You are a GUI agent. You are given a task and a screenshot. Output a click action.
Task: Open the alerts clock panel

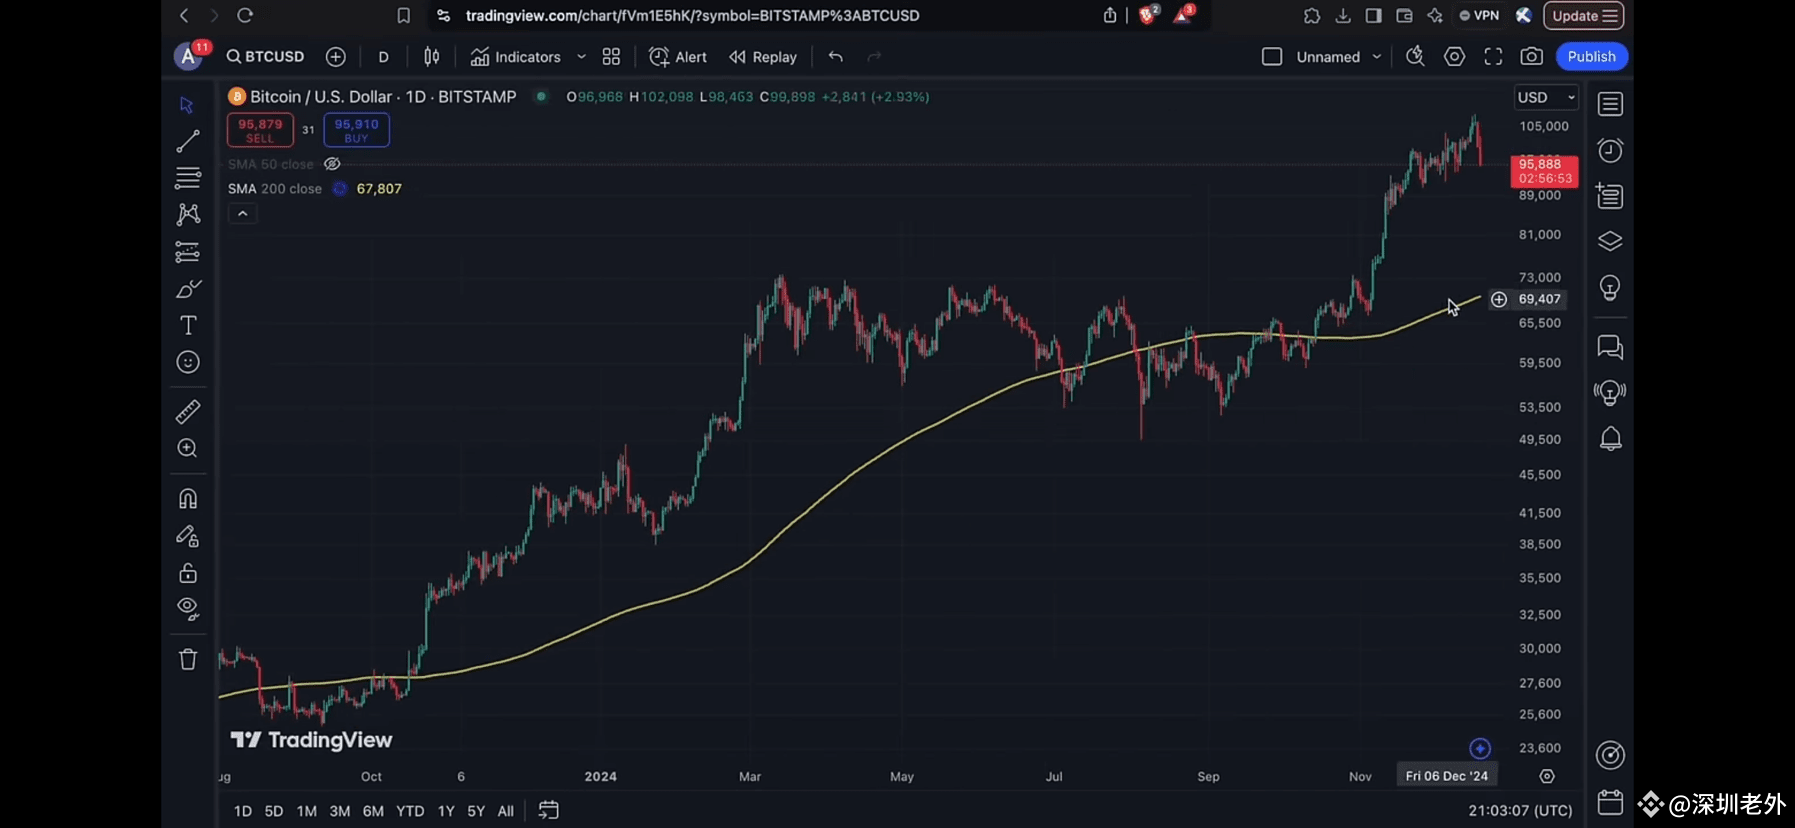coord(1610,151)
